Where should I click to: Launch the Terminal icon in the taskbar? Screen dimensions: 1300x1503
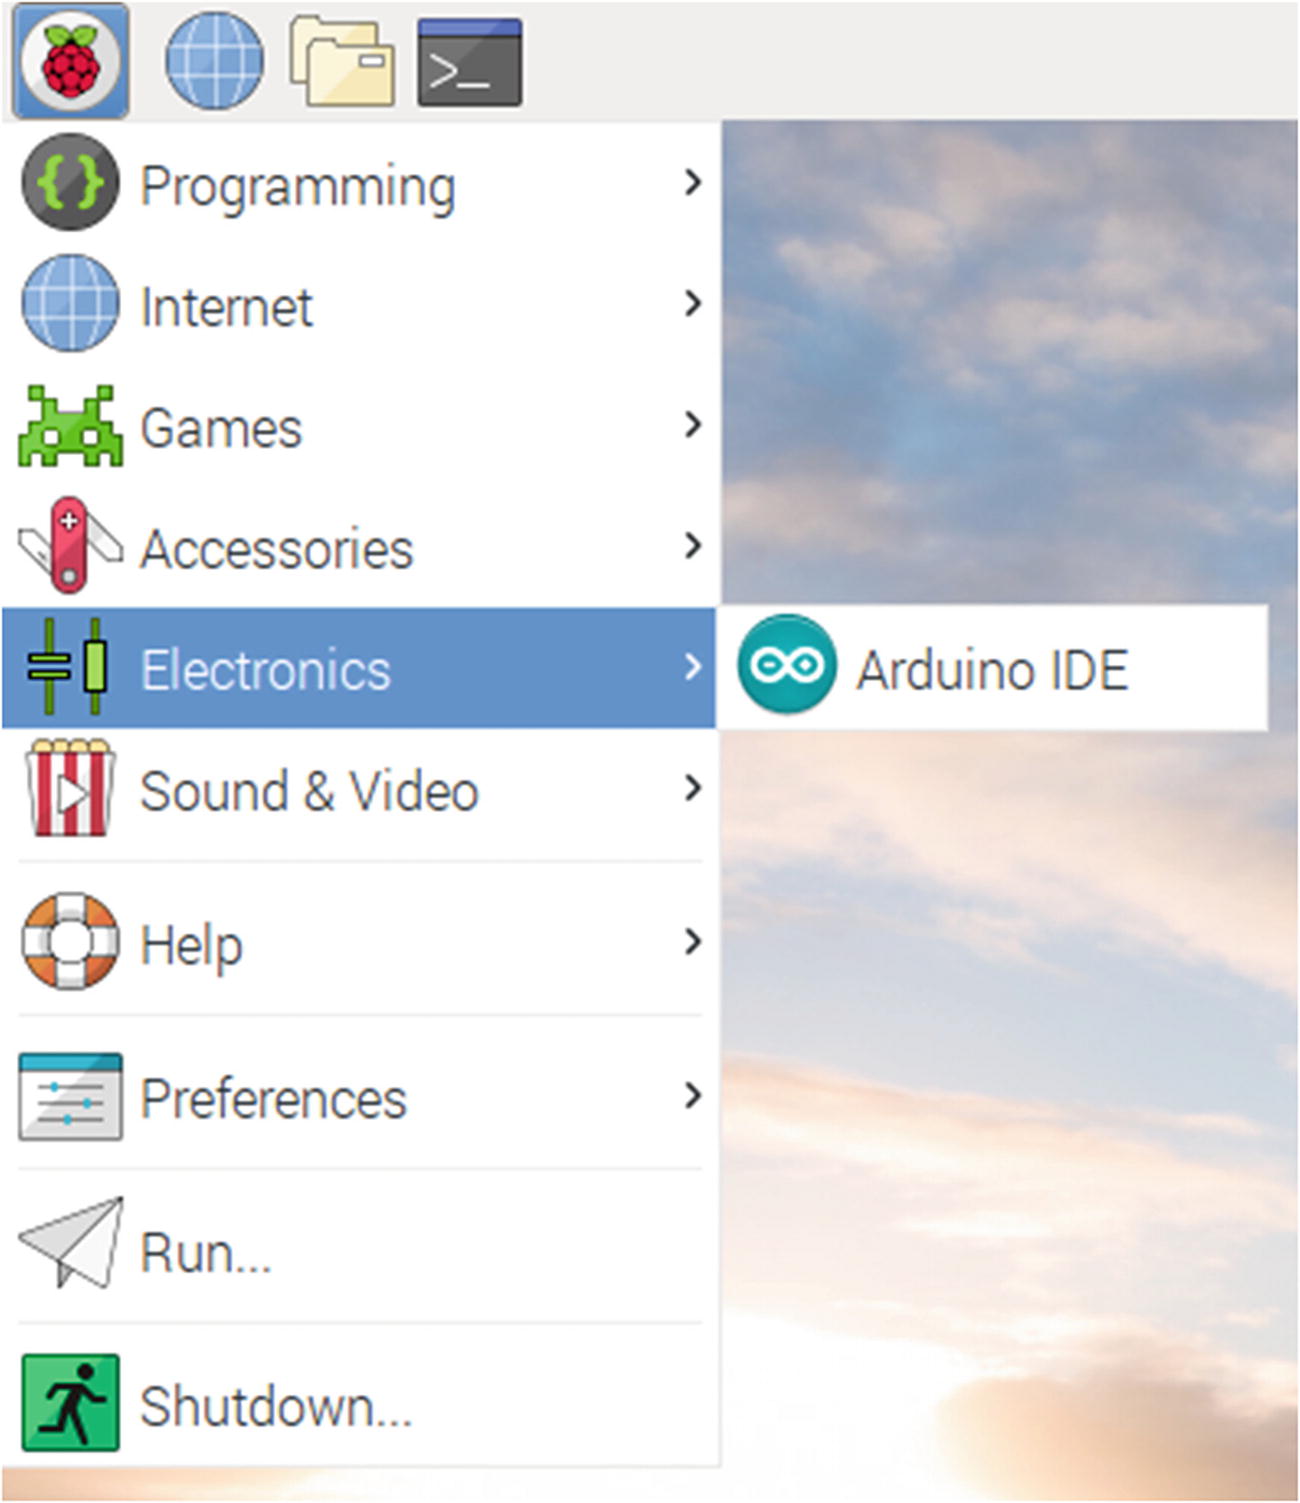tap(469, 61)
